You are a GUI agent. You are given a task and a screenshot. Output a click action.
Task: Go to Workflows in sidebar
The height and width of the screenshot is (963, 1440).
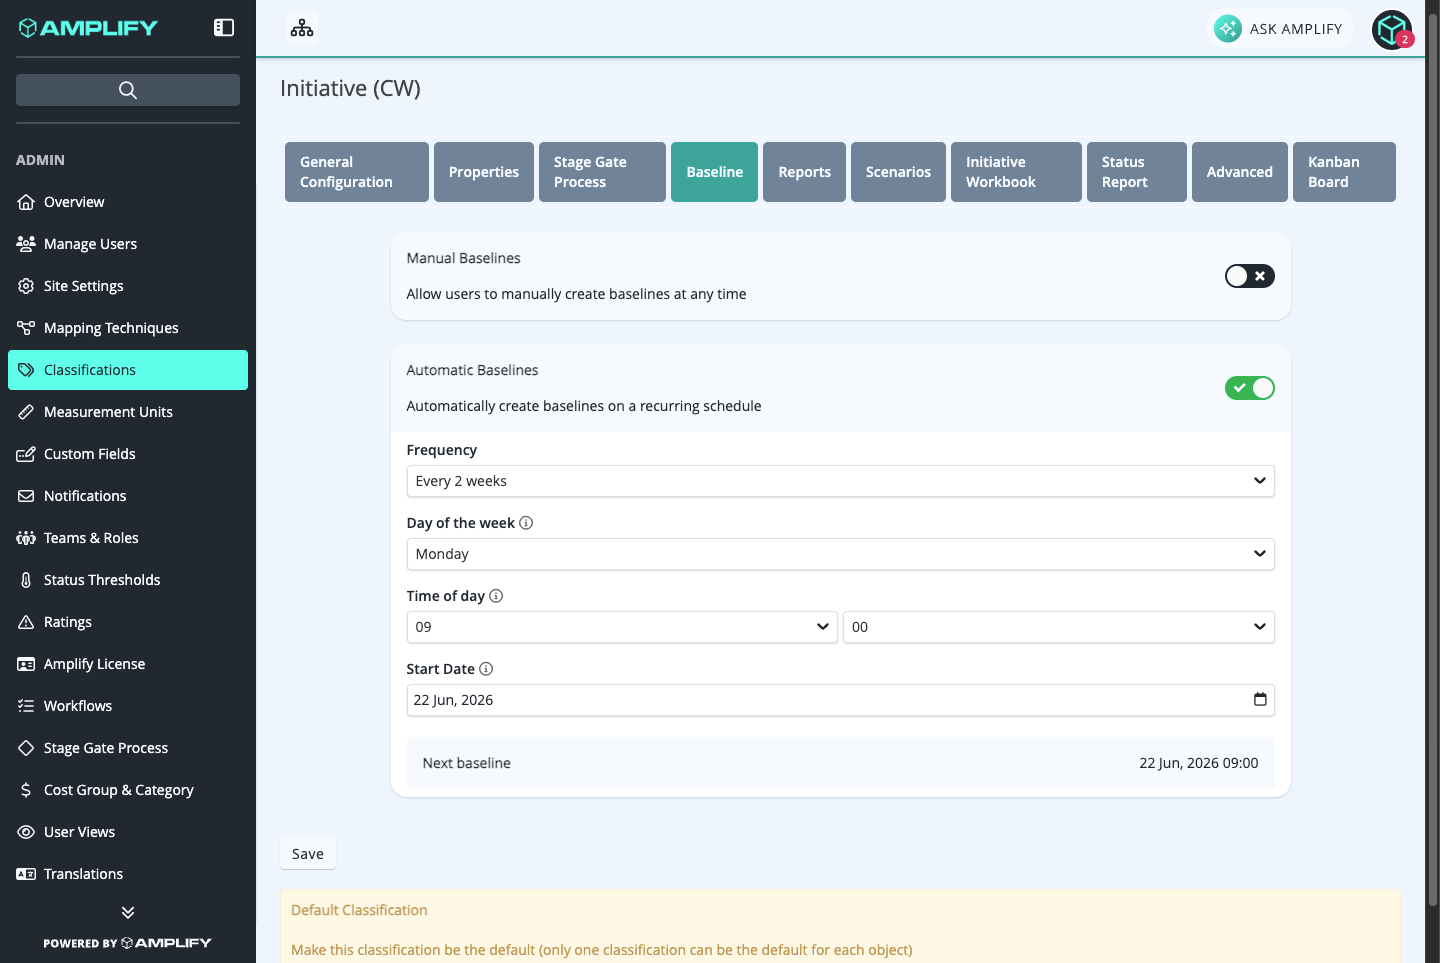click(x=128, y=706)
